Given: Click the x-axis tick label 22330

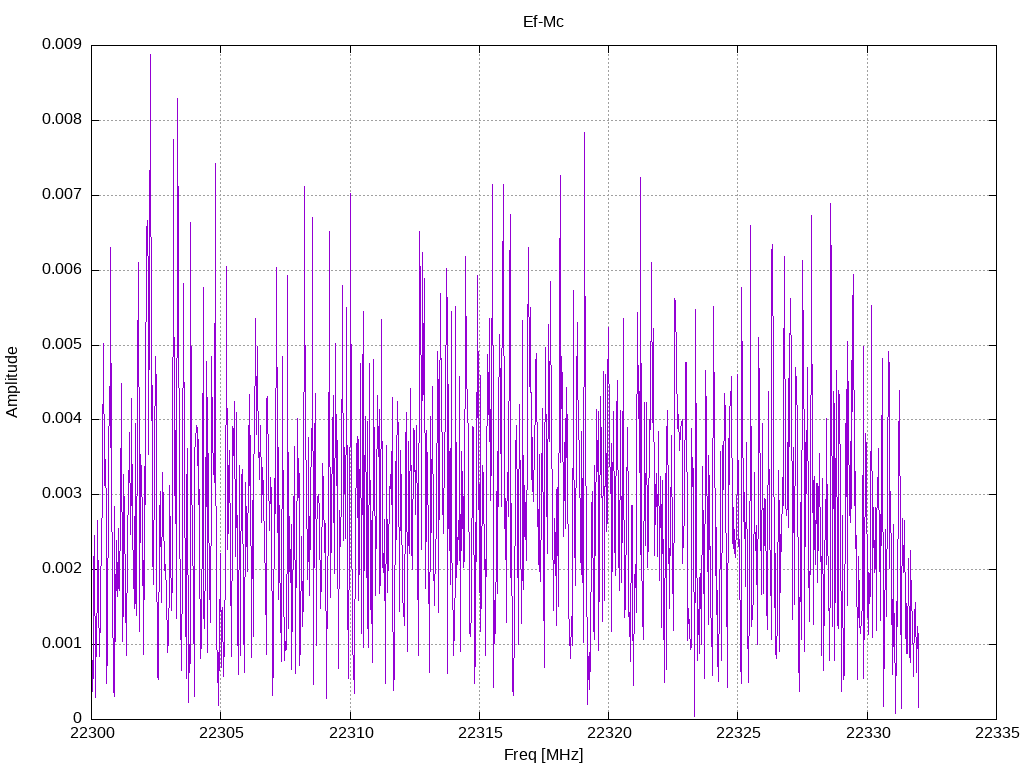Looking at the screenshot, I should (867, 733).
